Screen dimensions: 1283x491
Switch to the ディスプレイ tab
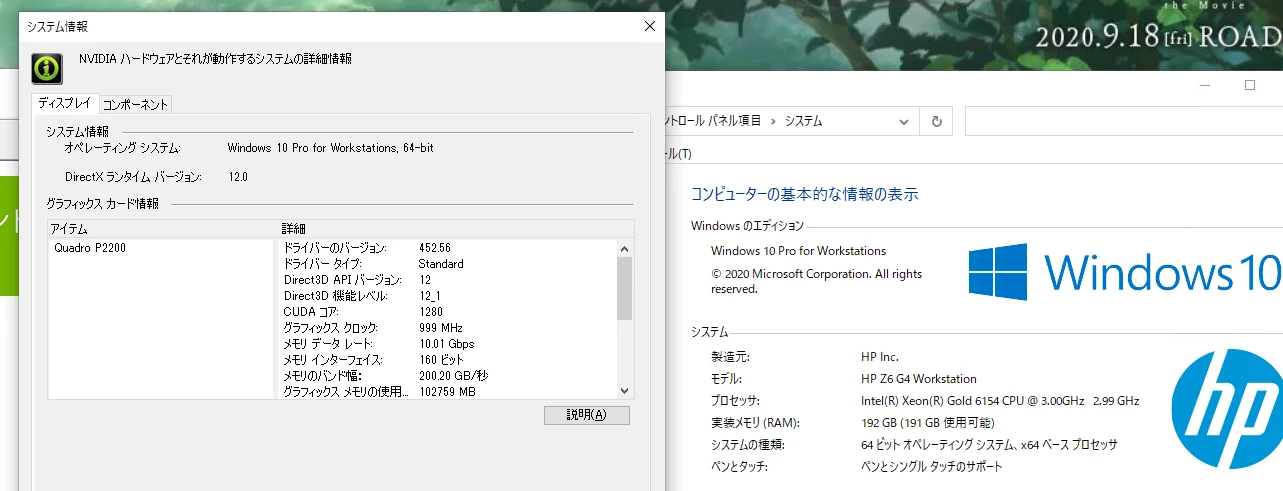point(65,103)
